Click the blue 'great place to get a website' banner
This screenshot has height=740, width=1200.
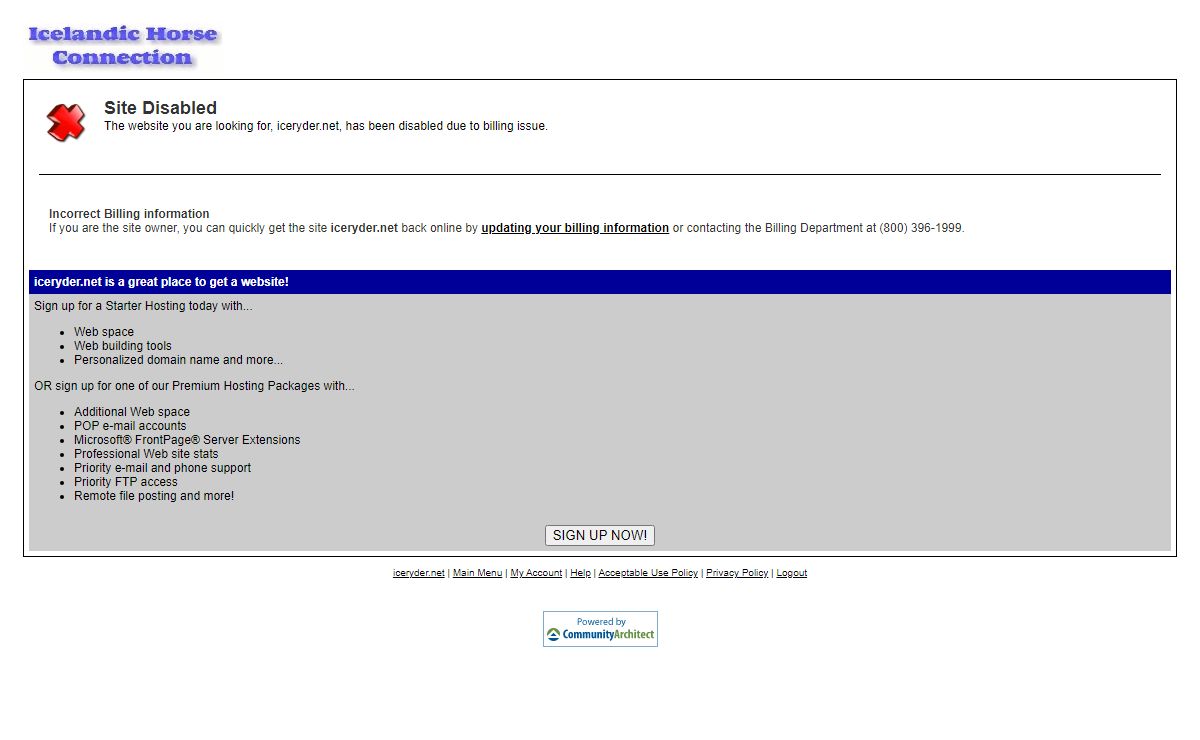pyautogui.click(x=600, y=282)
